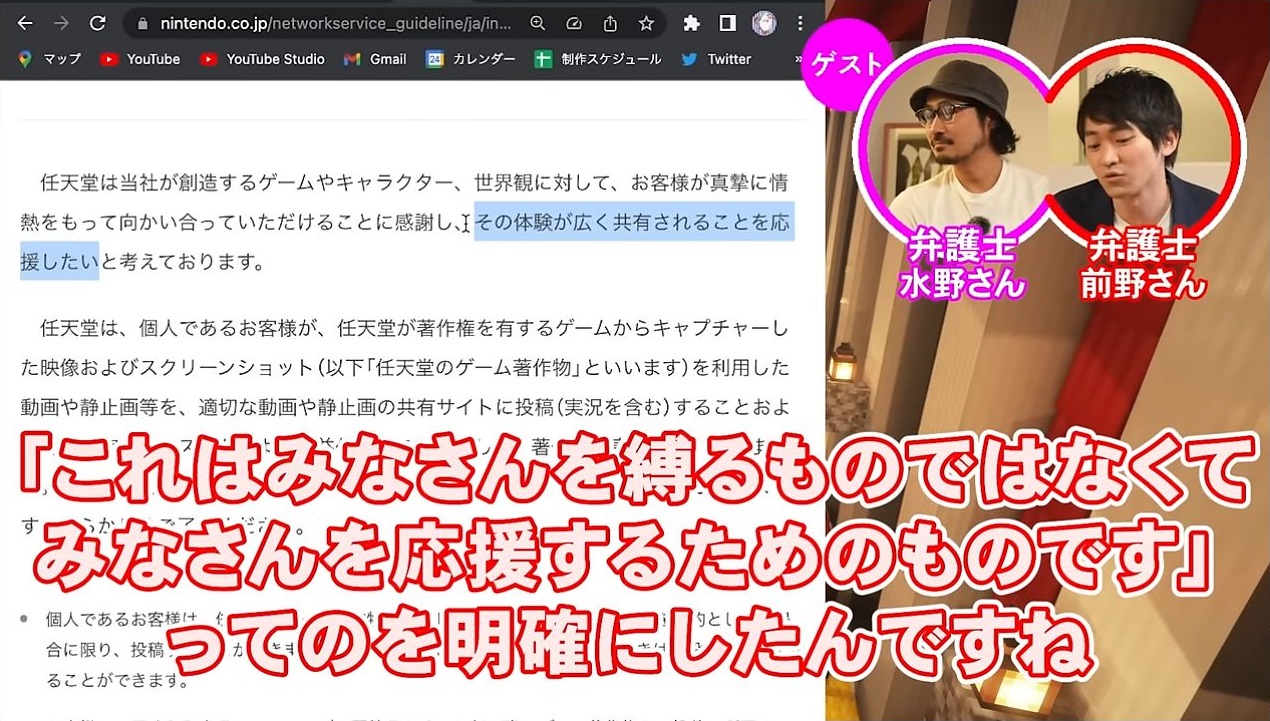Open the カレンダー bookmark
The height and width of the screenshot is (721, 1270).
471,59
